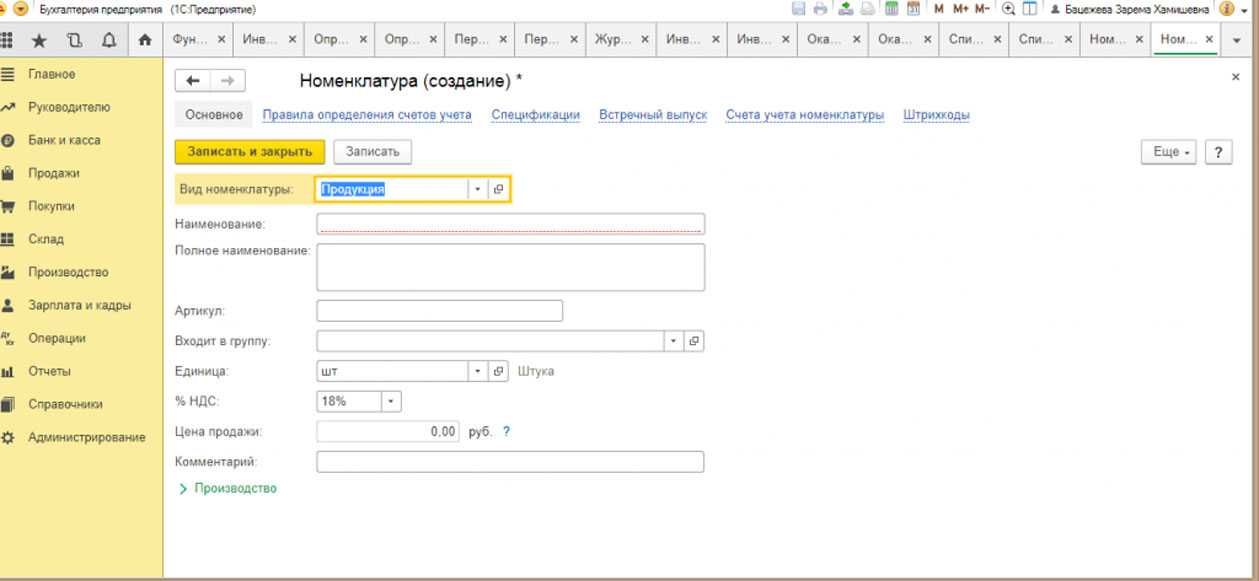Image resolution: width=1259 pixels, height=581 pixels.
Task: Click the zoom magnifier icon
Action: click(x=1008, y=9)
